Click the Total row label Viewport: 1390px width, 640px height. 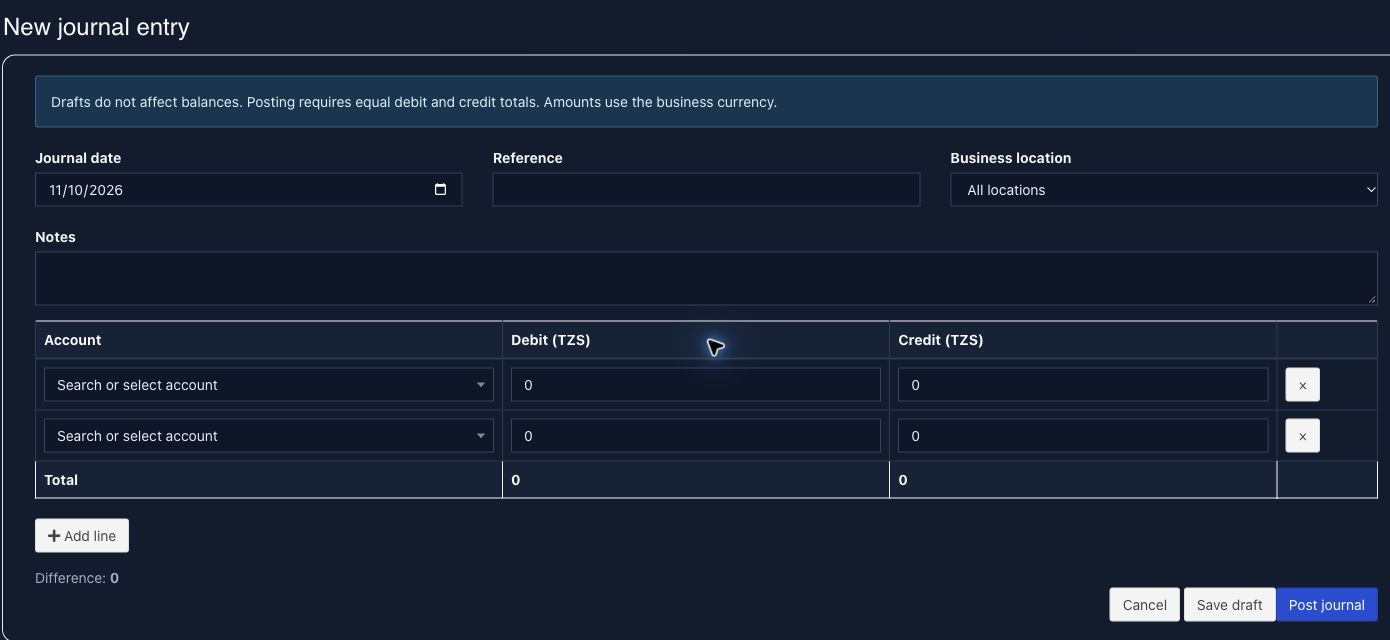coord(61,480)
